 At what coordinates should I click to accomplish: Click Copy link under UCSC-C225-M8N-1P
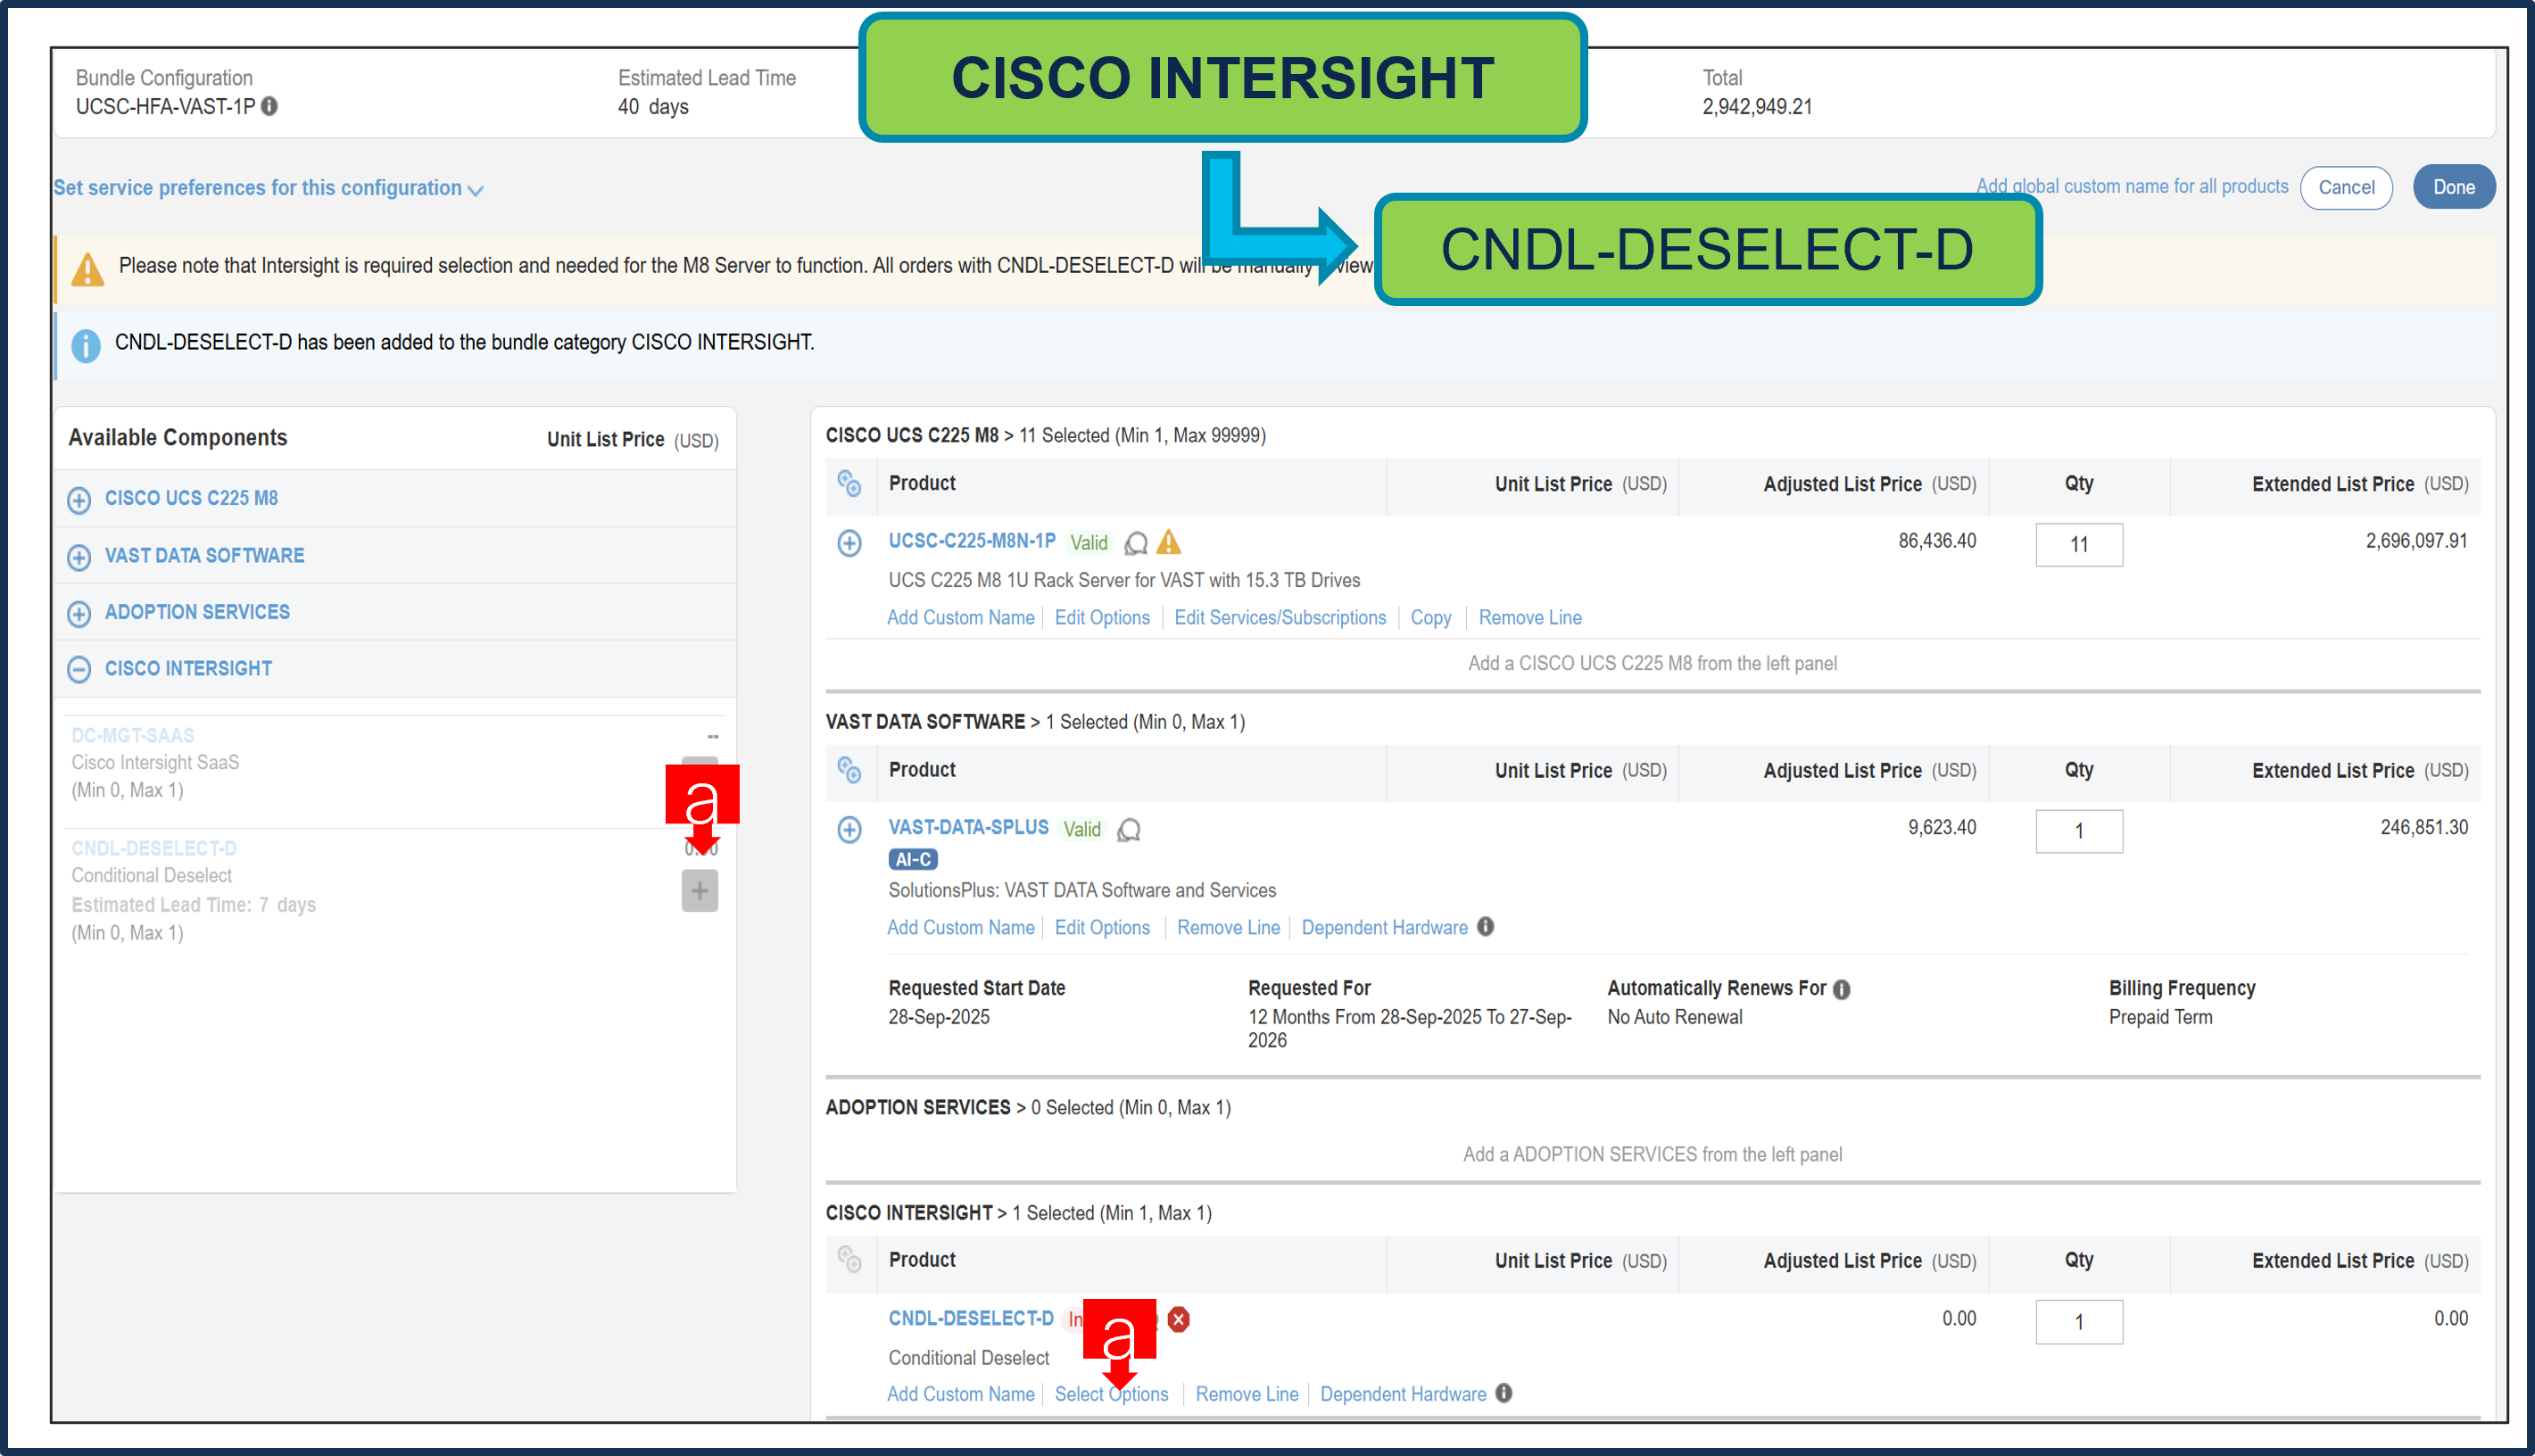tap(1430, 617)
